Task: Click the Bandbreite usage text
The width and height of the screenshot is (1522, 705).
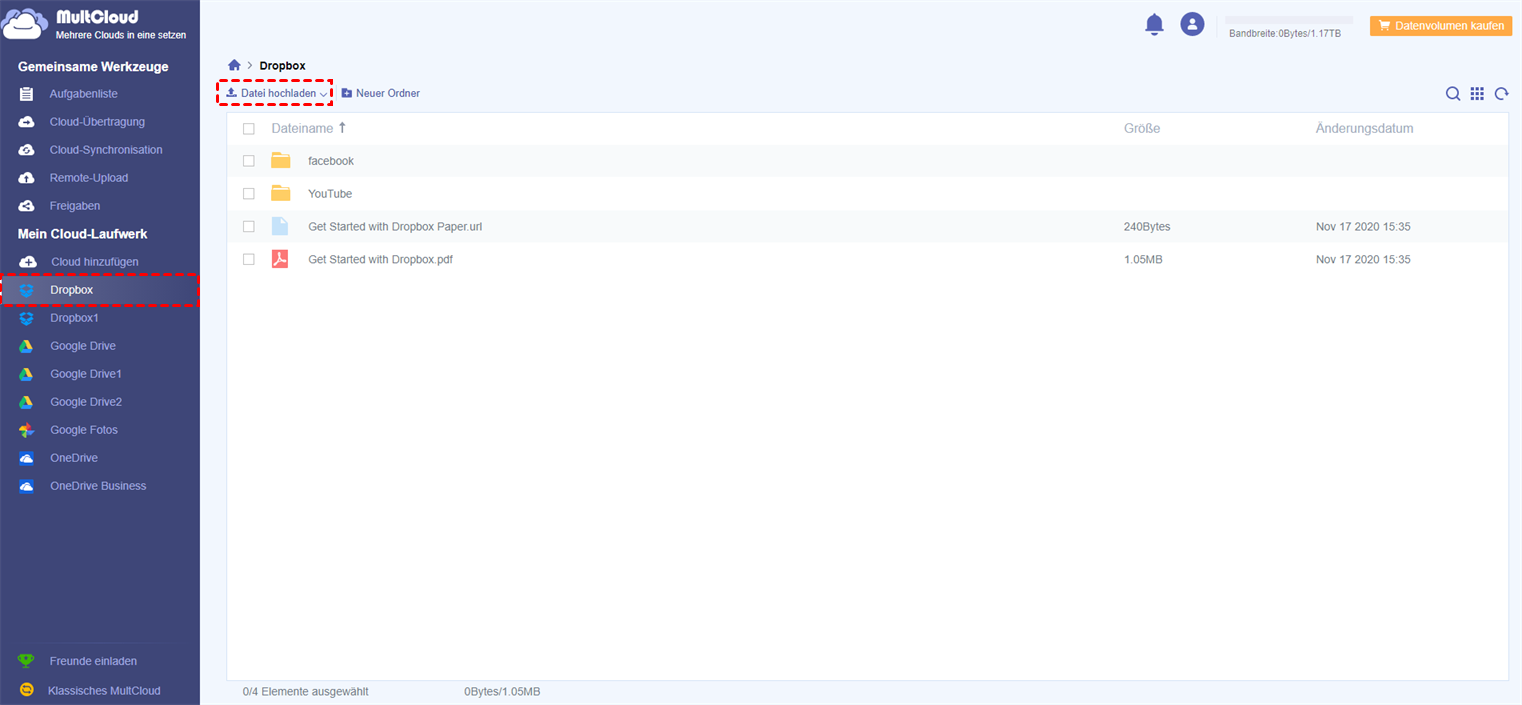Action: coord(1285,33)
